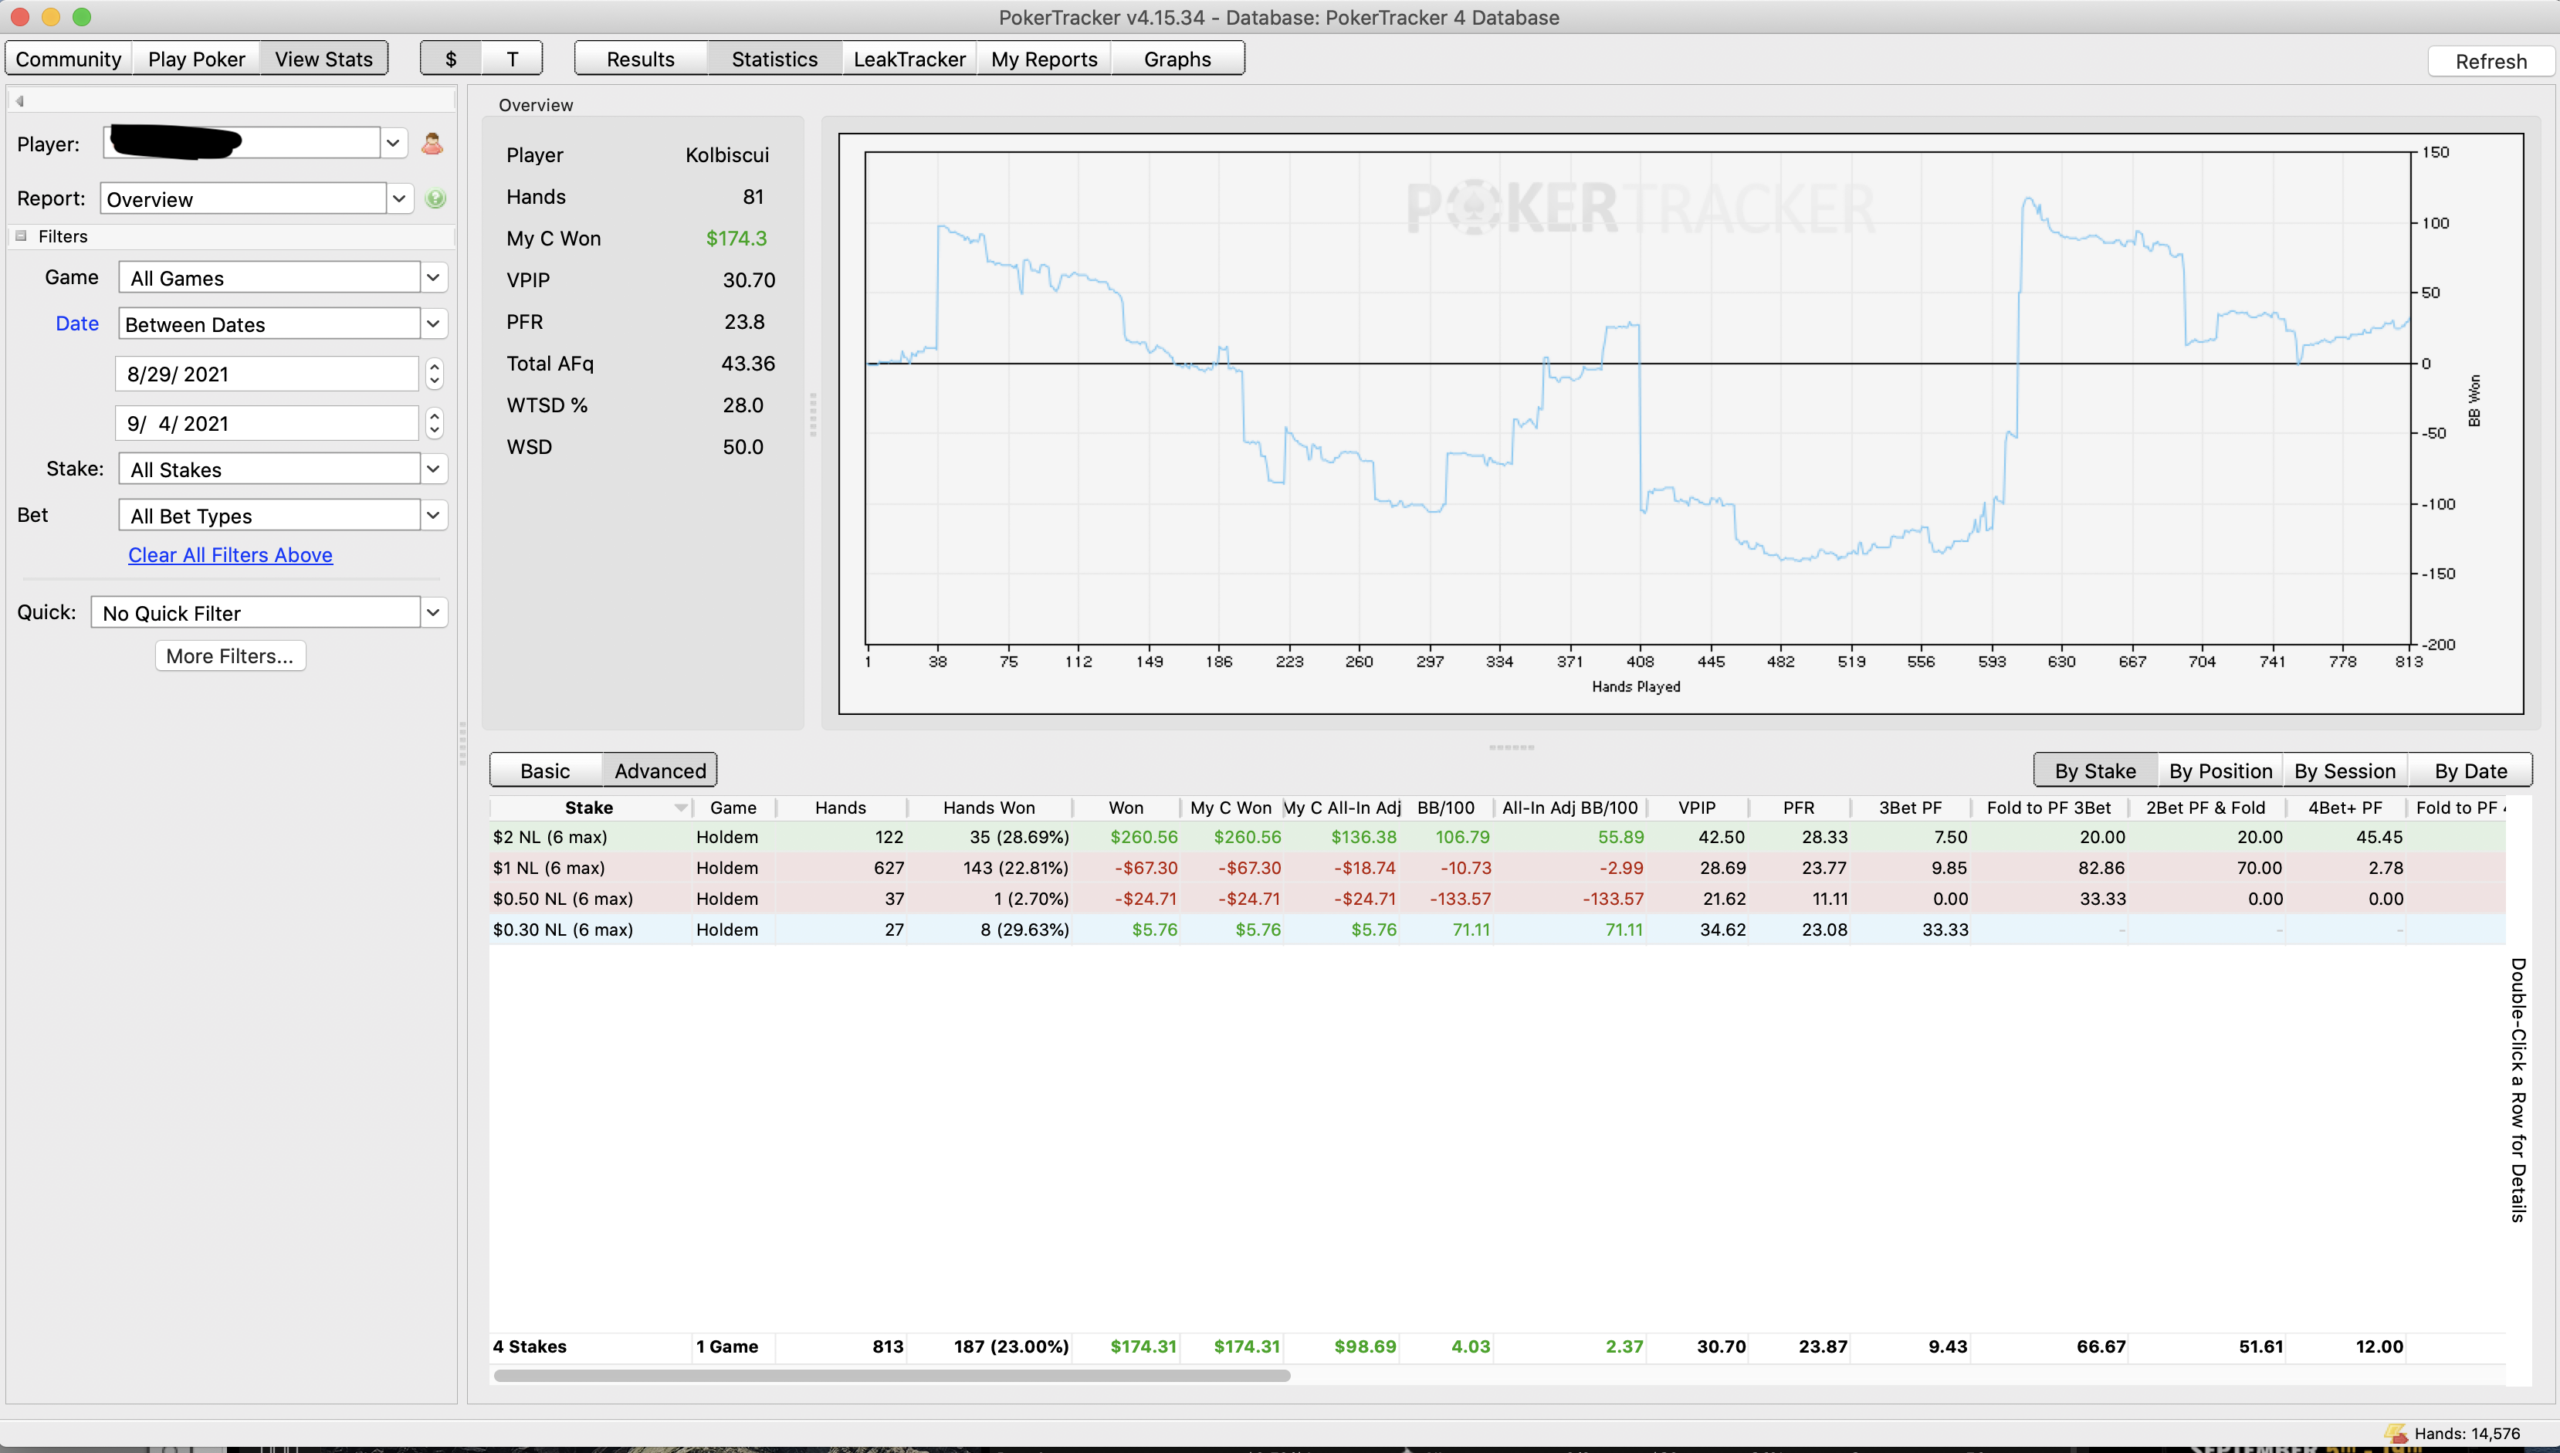This screenshot has height=1453, width=2560.
Task: Click the Refresh button
Action: (2491, 61)
